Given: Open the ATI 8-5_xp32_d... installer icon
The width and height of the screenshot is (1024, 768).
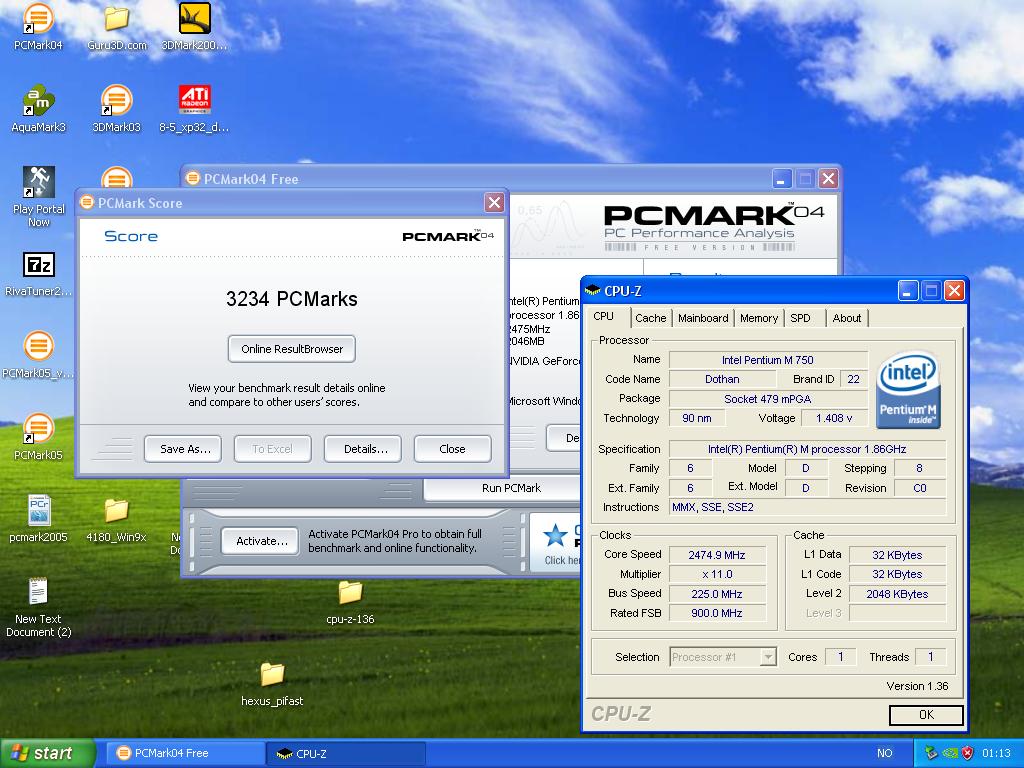Looking at the screenshot, I should [x=195, y=108].
